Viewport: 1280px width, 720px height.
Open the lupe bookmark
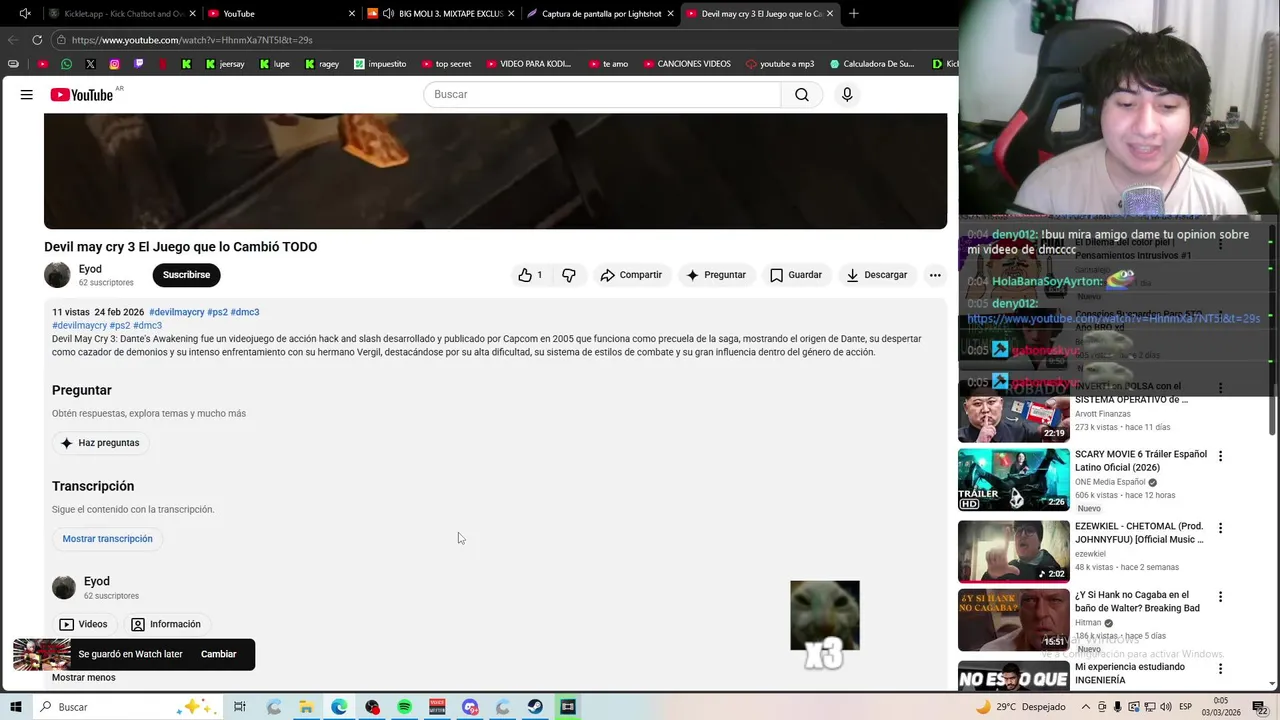pyautogui.click(x=275, y=64)
